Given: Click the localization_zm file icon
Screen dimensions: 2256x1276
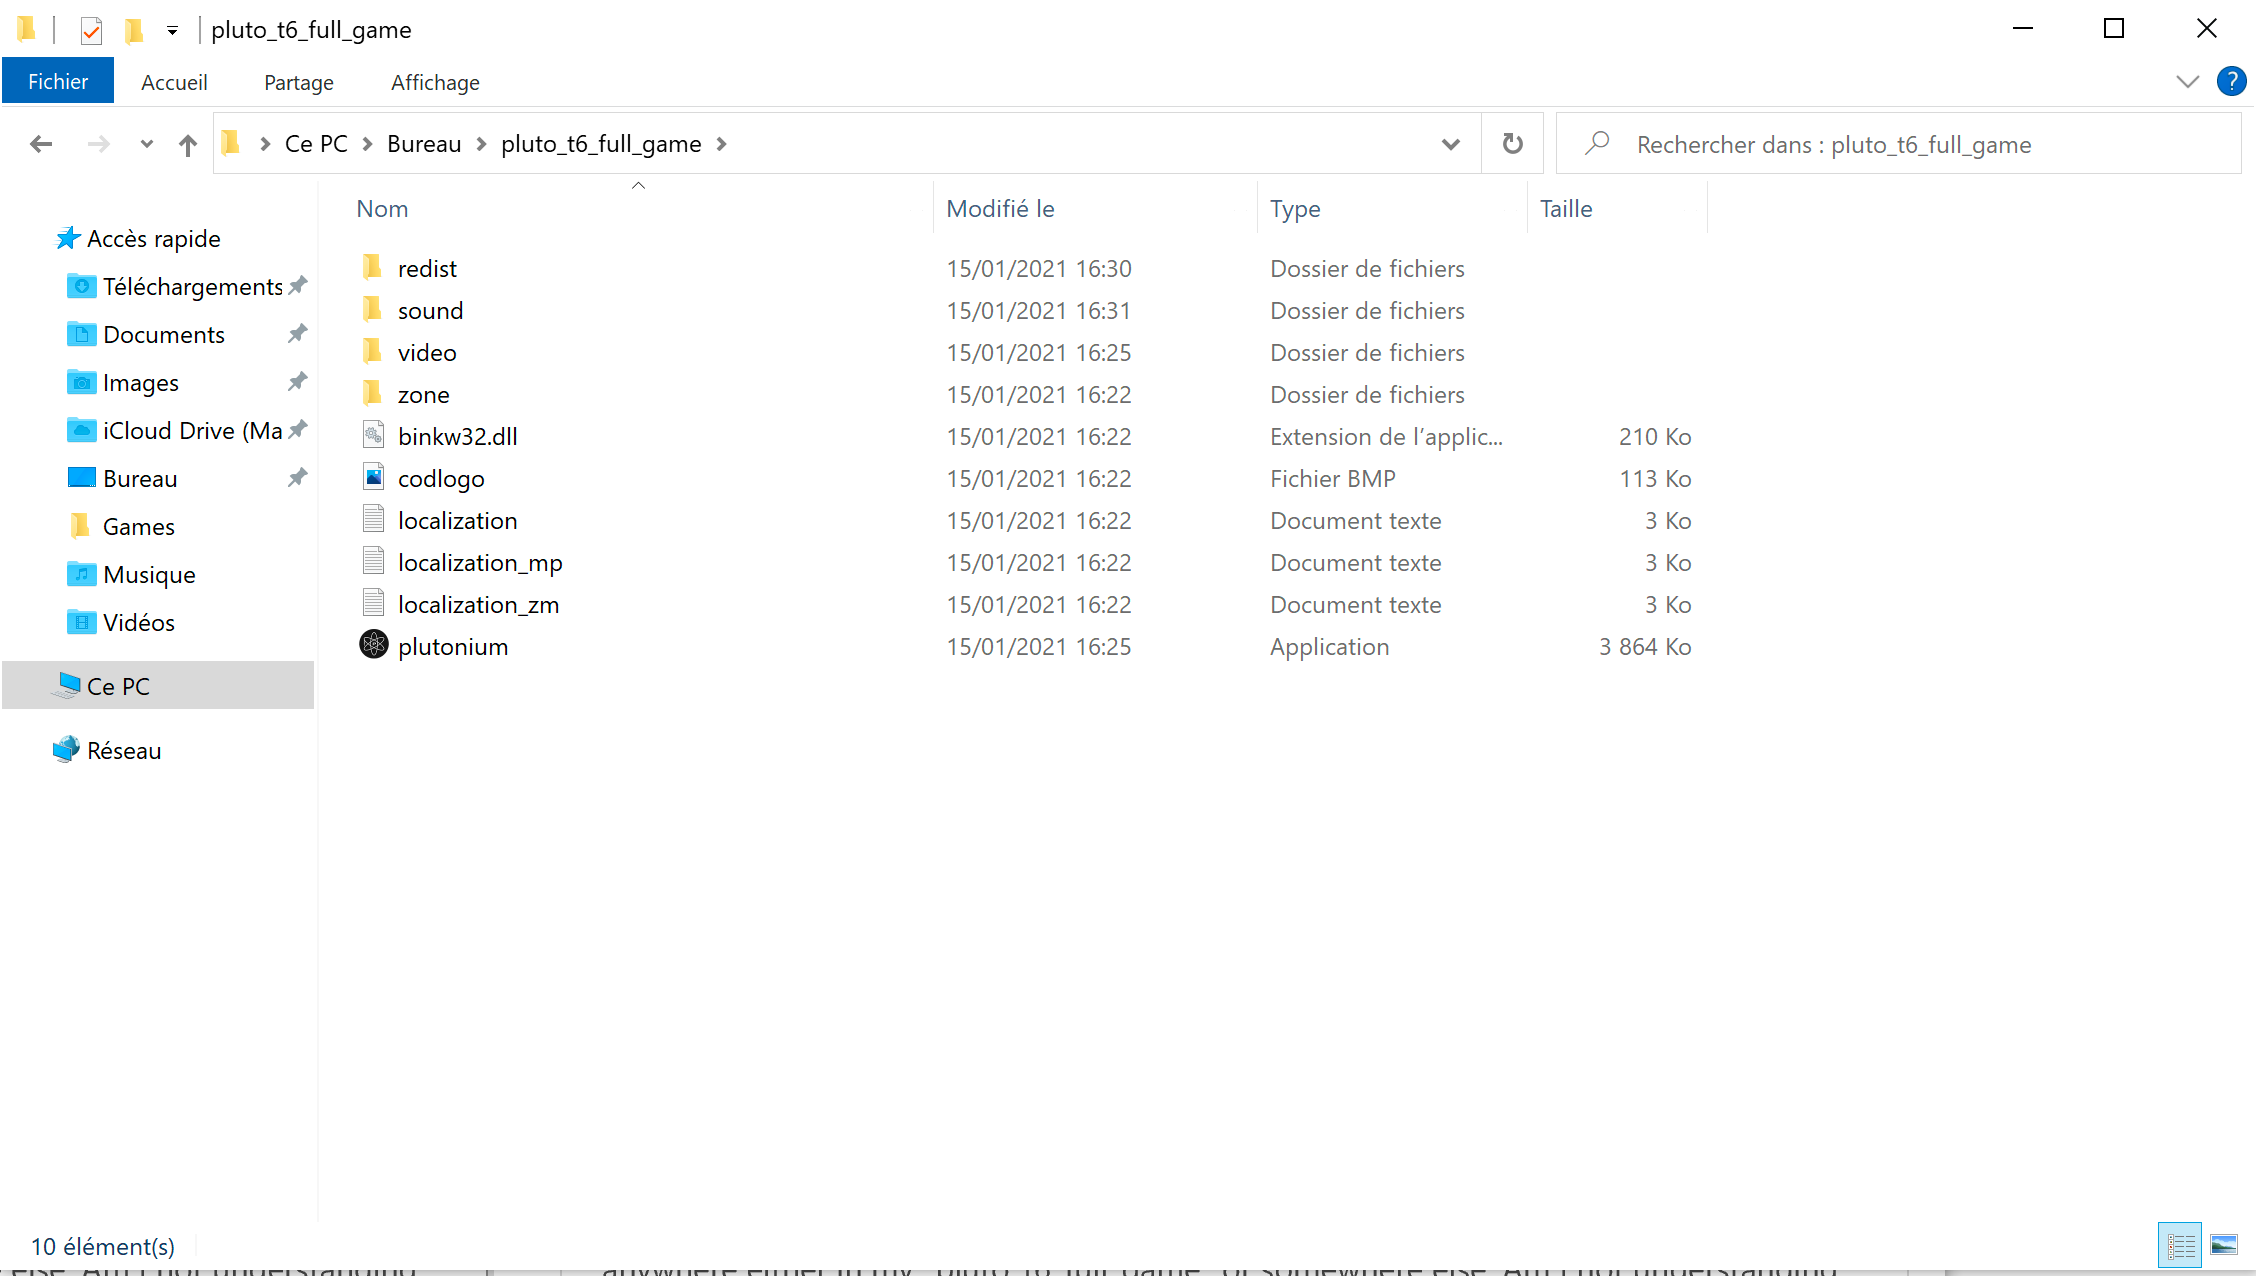Looking at the screenshot, I should 373,603.
